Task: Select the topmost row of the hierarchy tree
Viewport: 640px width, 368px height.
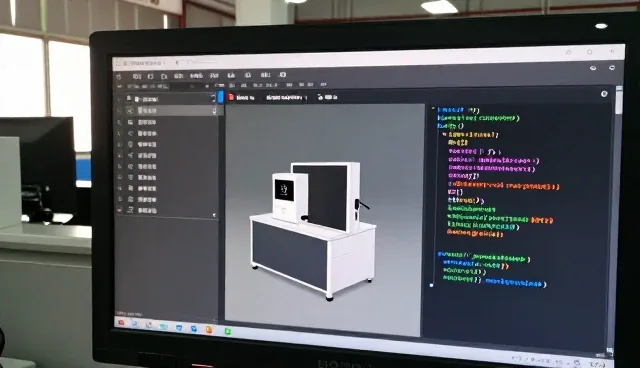Action: click(167, 99)
